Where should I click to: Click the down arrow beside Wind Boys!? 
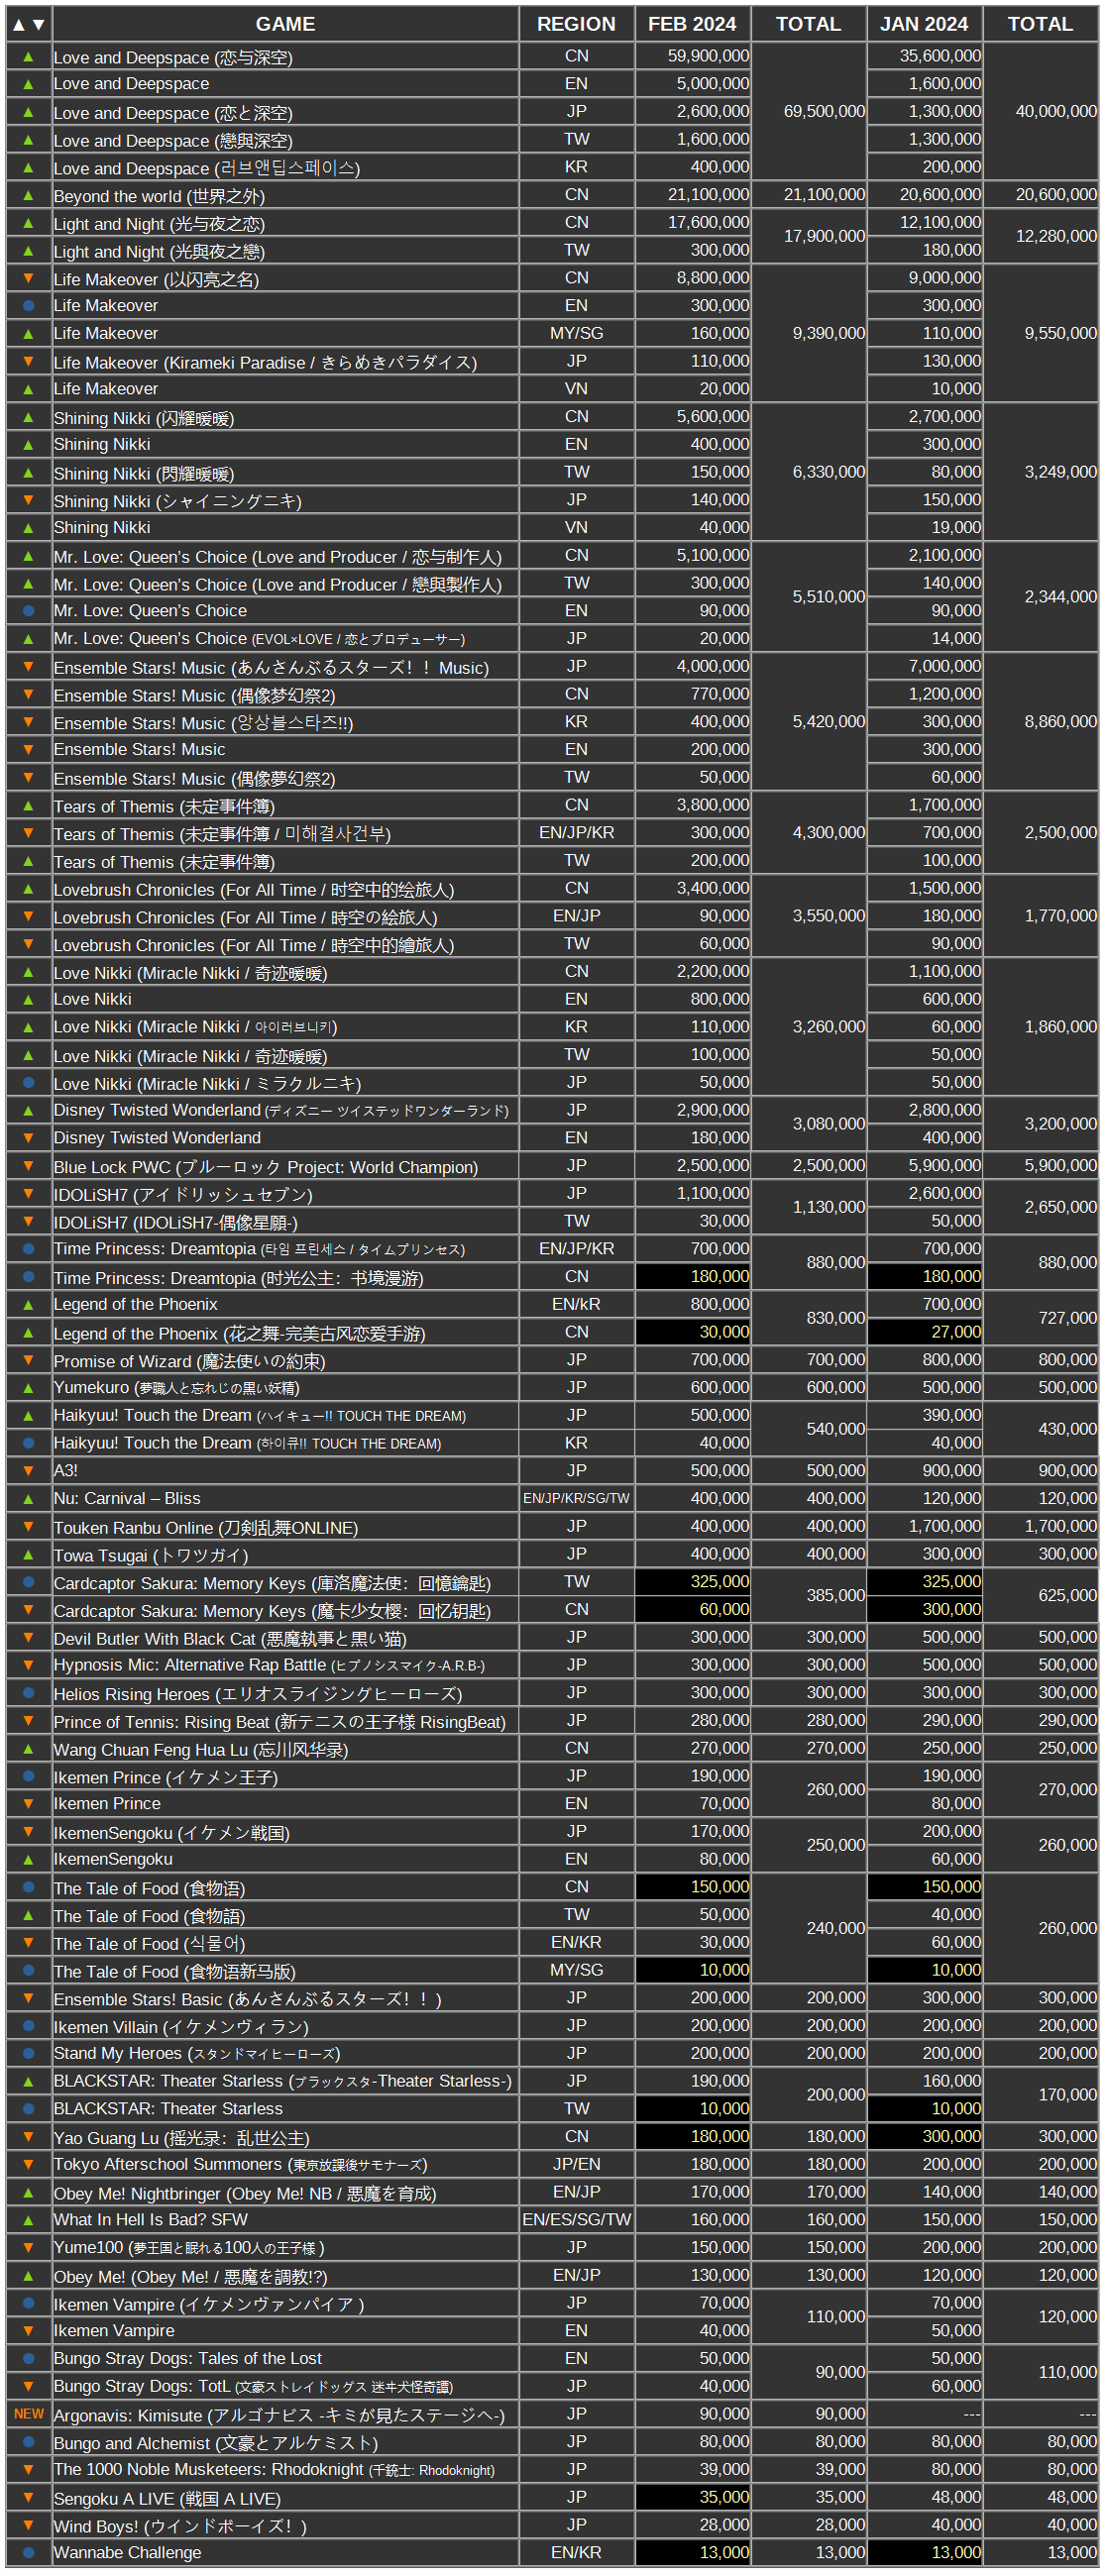[x=28, y=2524]
